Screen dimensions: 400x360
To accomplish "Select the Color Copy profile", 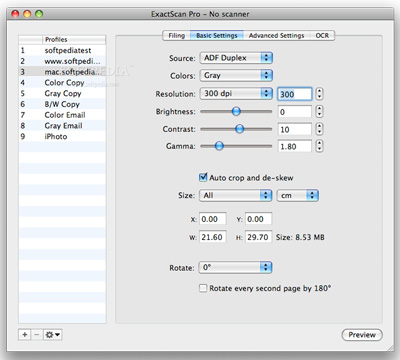I will coord(64,83).
